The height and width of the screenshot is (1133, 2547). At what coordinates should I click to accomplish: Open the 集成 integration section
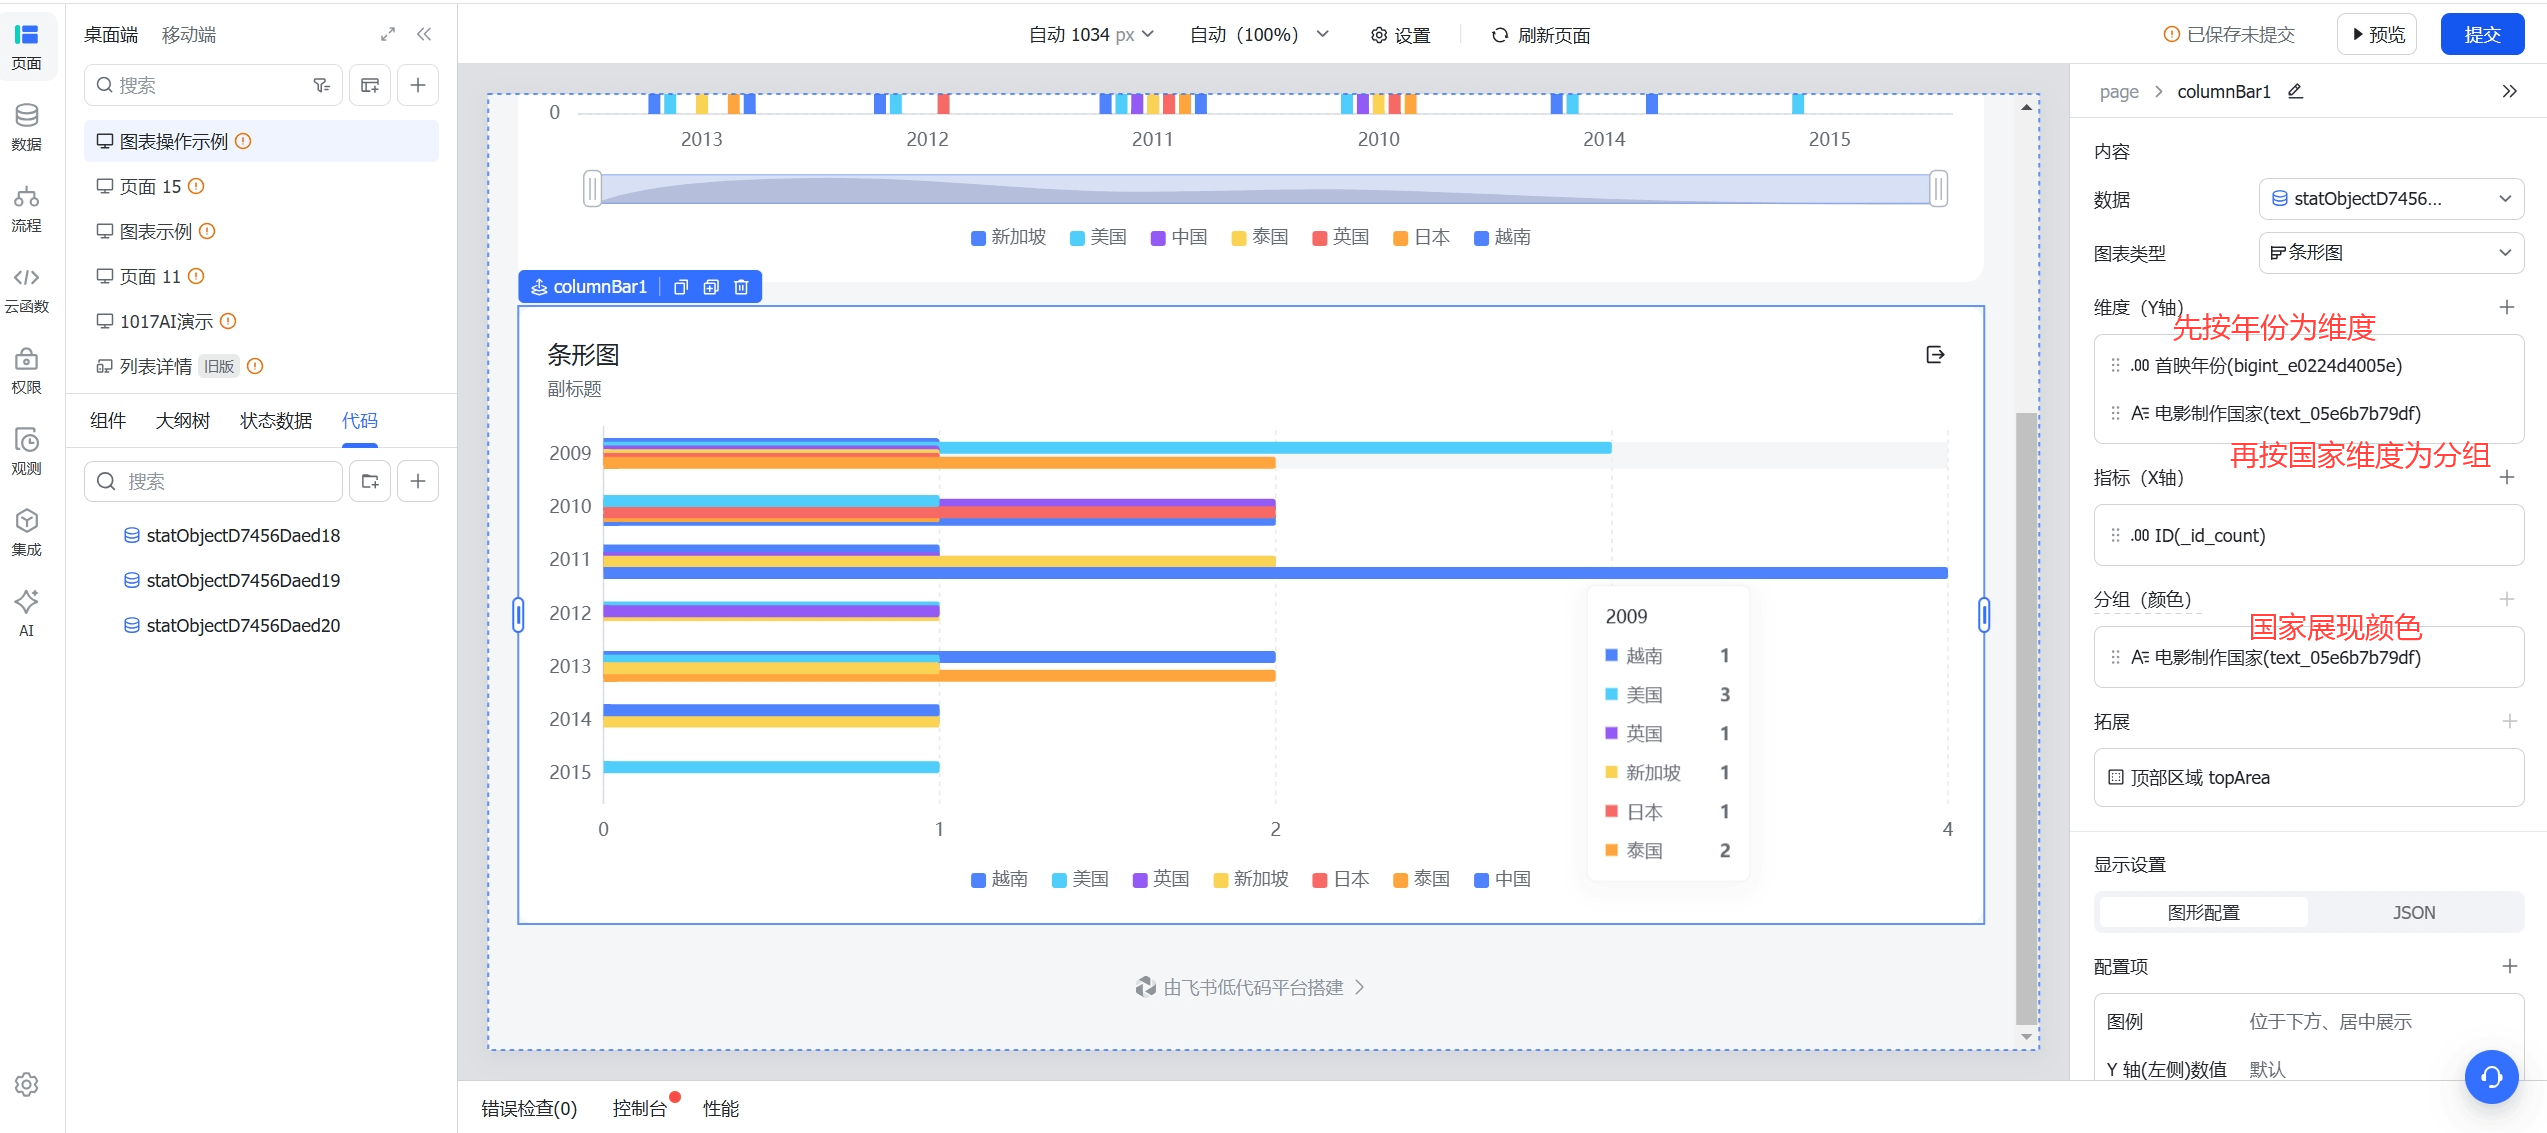(27, 532)
